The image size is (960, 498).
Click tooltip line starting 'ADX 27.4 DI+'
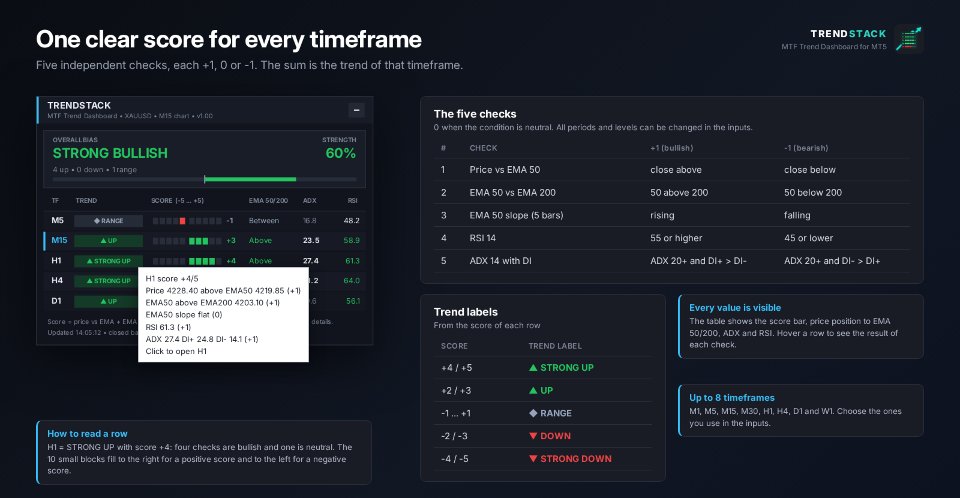click(x=202, y=339)
